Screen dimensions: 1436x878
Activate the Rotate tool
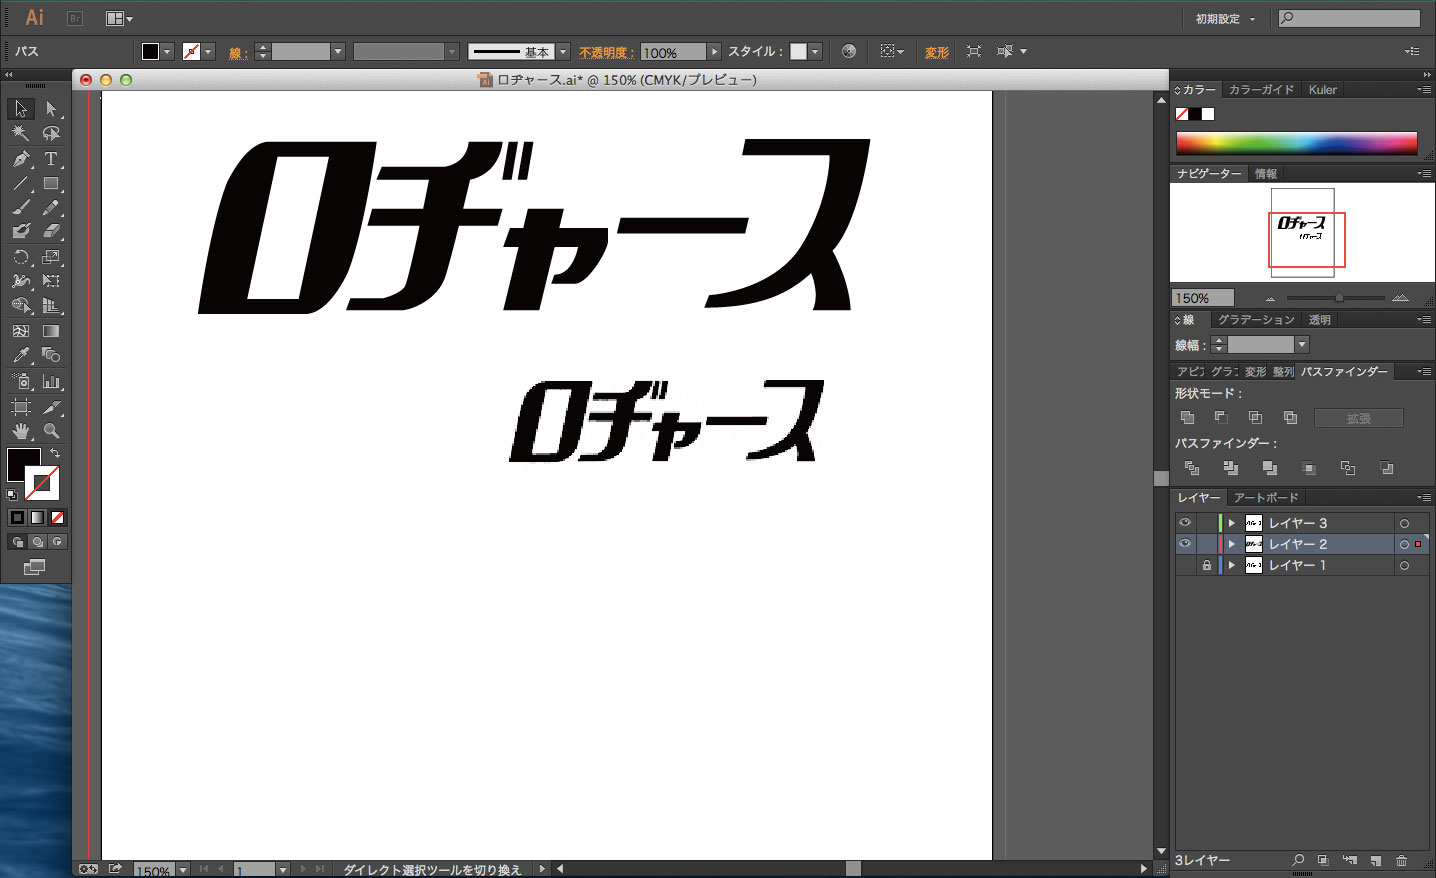tap(21, 257)
